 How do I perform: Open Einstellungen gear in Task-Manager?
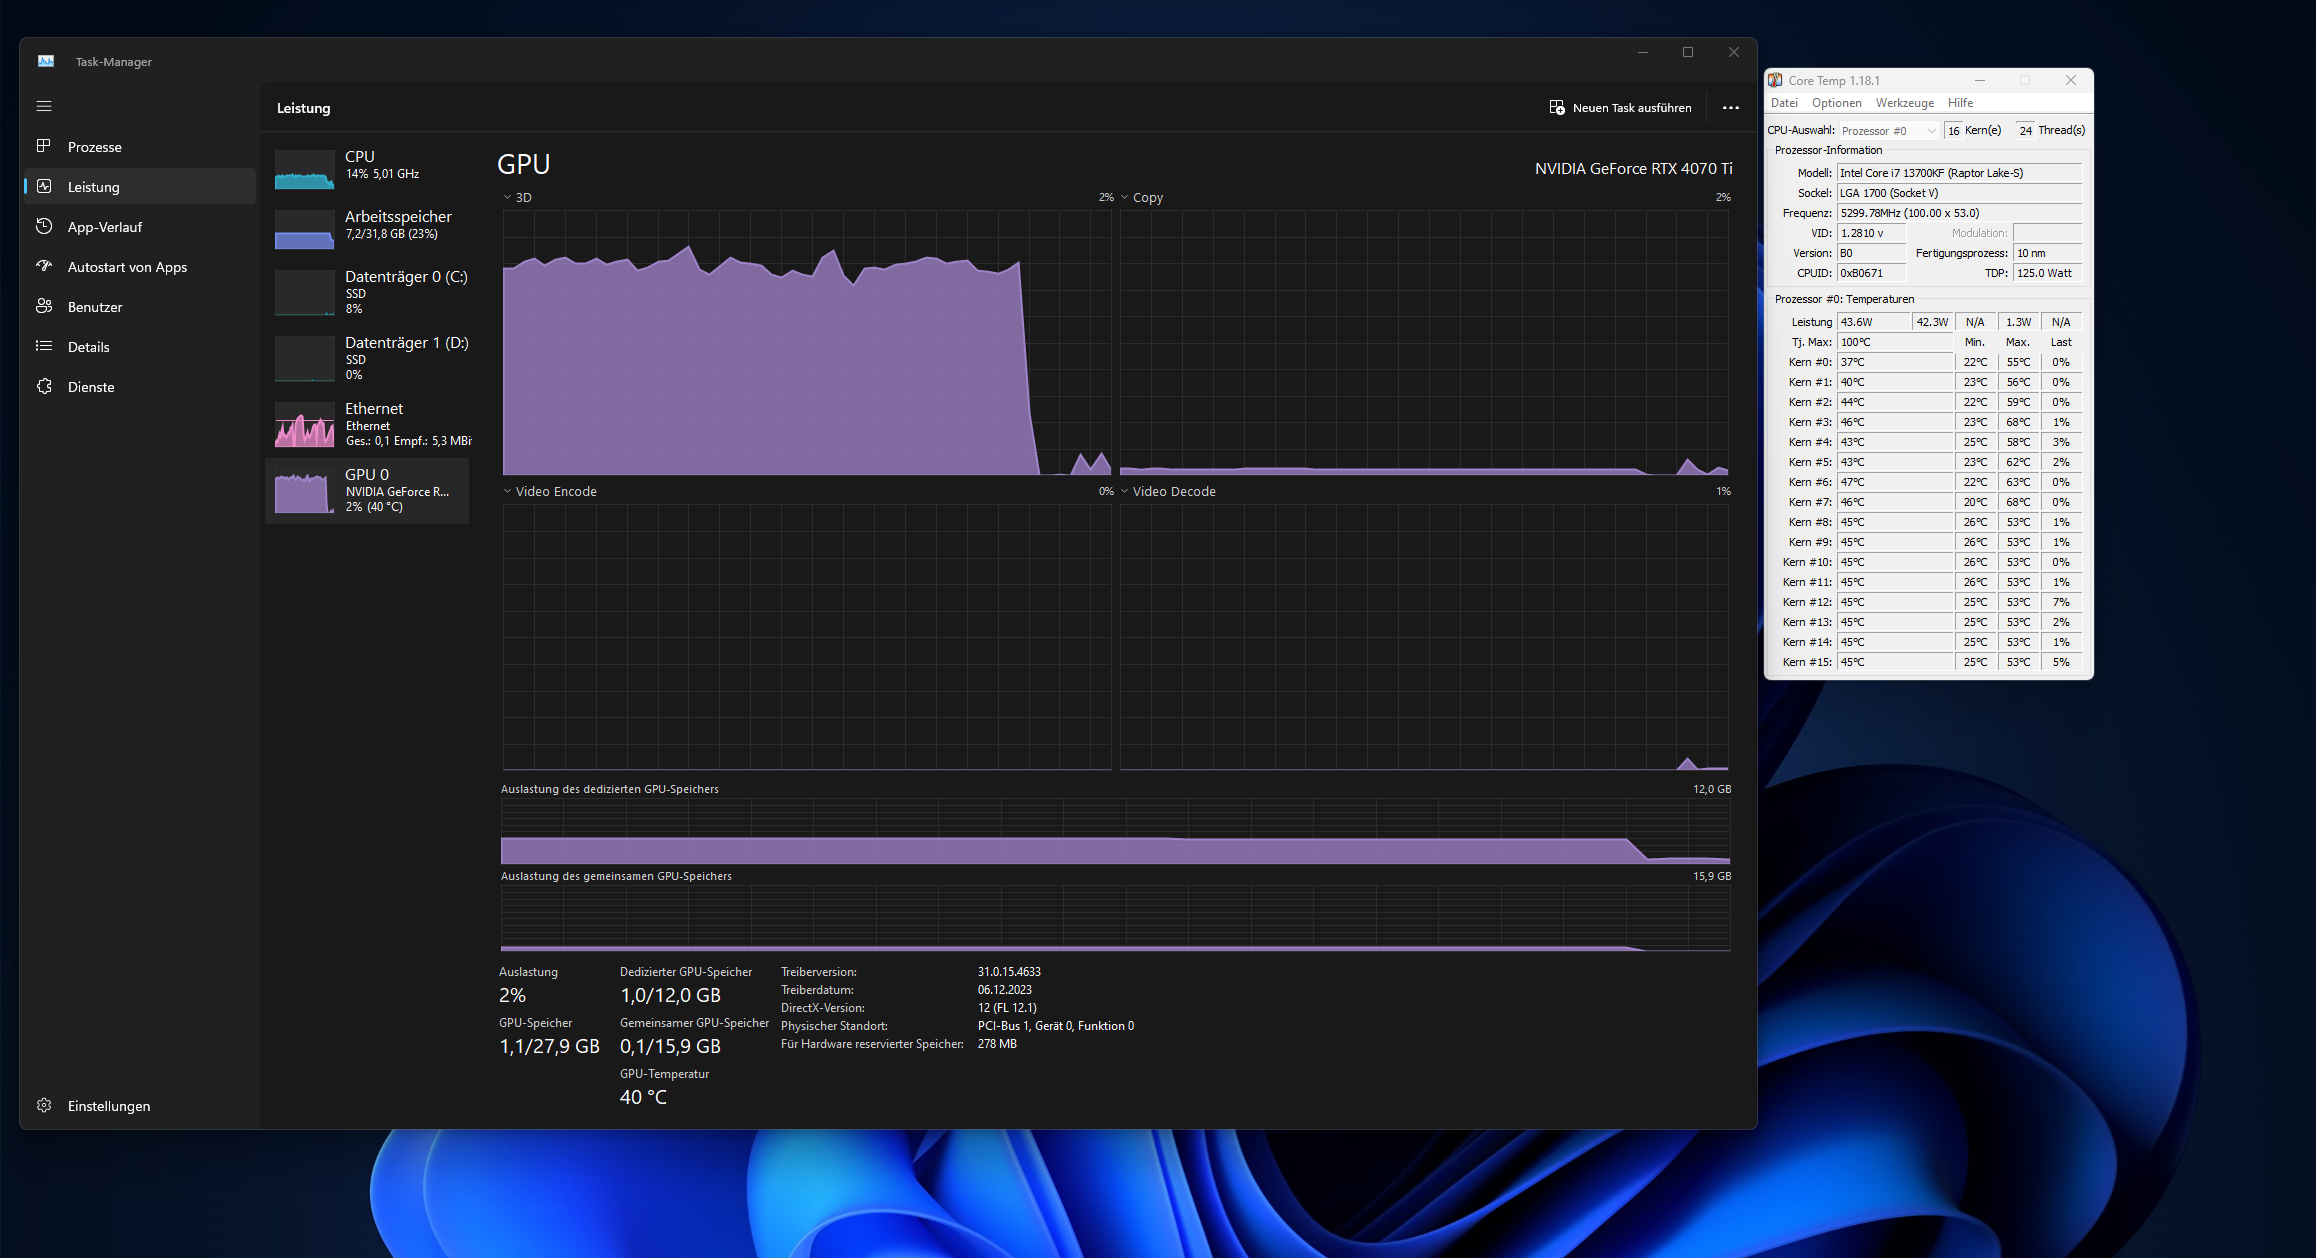44,1105
